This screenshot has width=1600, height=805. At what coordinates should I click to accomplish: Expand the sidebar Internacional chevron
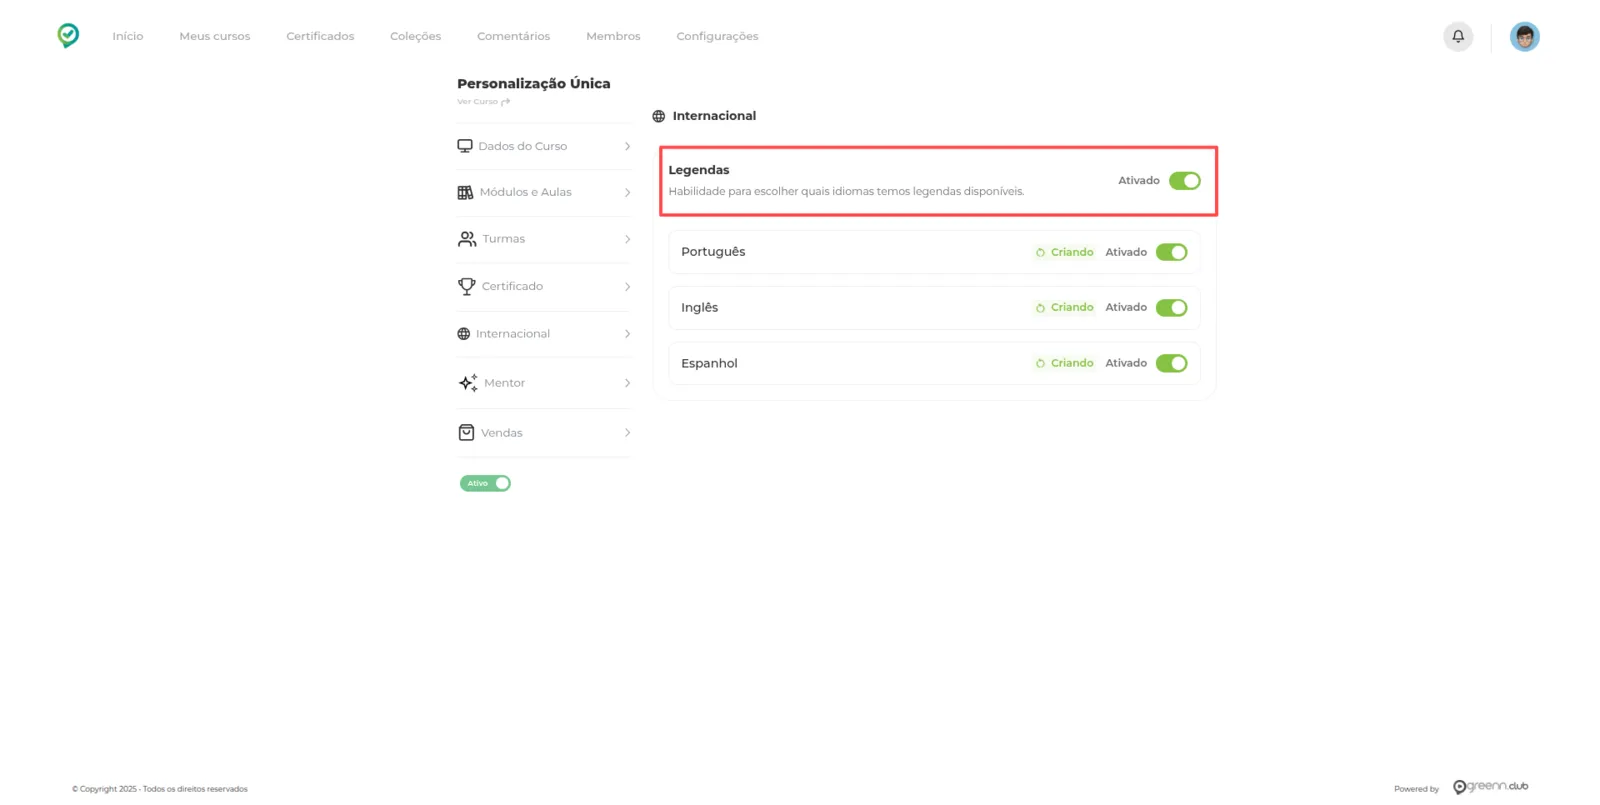tap(627, 334)
